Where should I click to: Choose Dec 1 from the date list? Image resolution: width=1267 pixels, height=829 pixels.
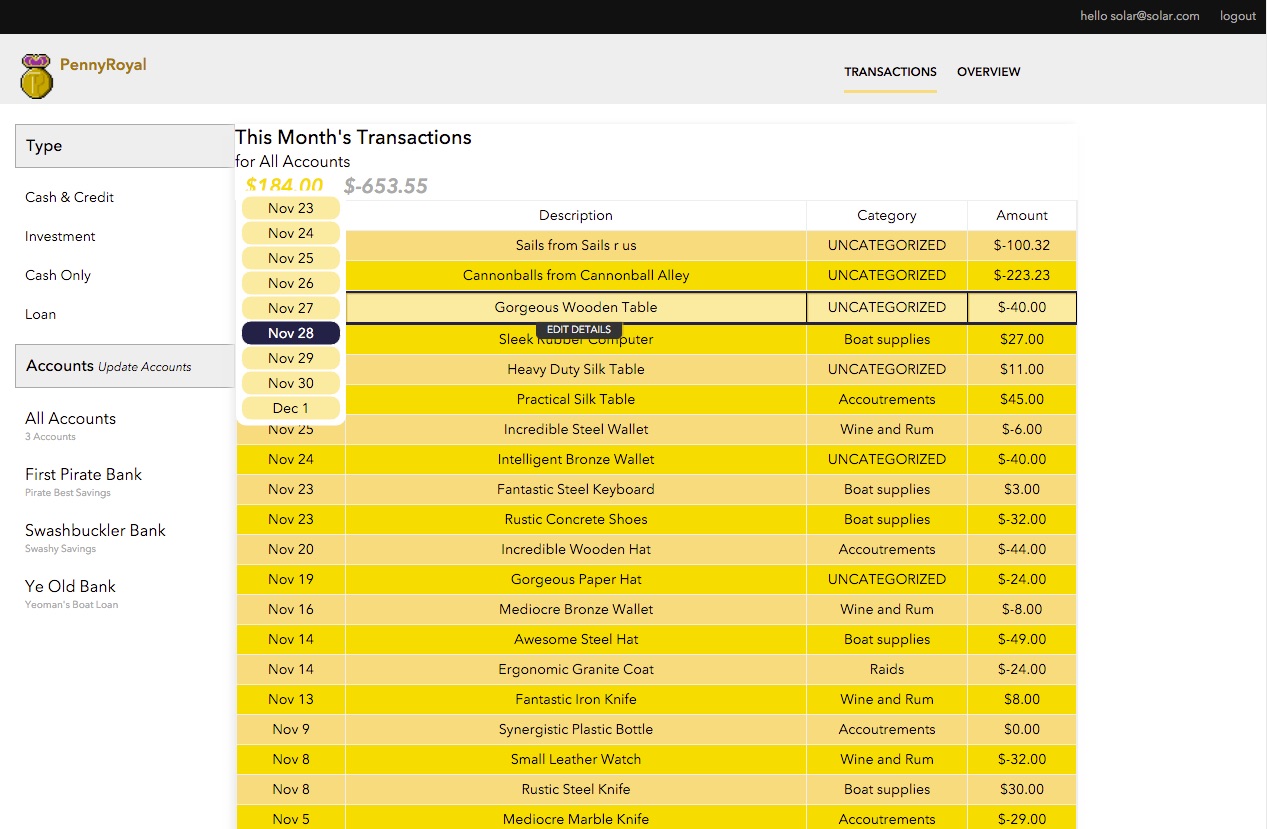click(x=291, y=408)
